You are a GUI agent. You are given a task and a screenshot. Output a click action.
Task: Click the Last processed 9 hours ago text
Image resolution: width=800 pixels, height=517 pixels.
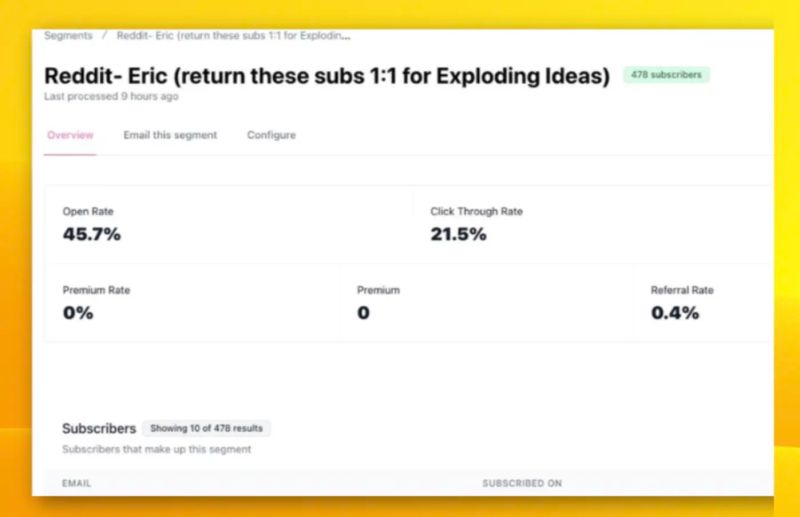[x=111, y=97]
